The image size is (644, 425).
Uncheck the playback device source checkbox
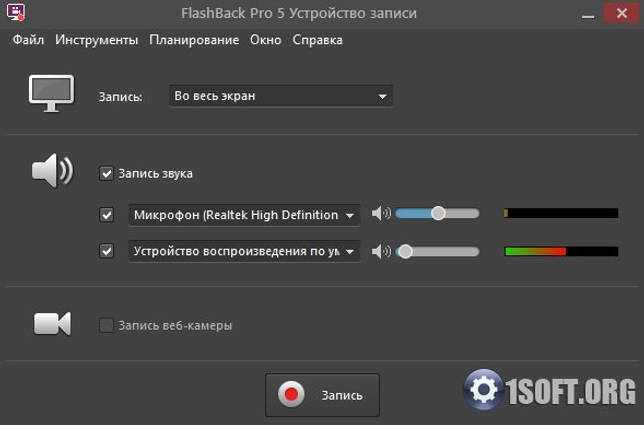[107, 250]
